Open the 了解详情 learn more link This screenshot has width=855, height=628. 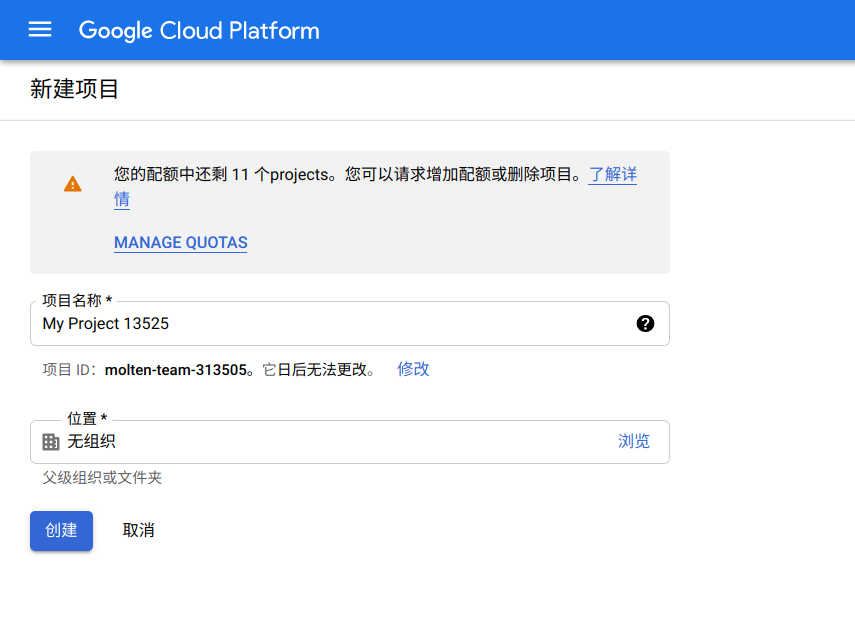click(612, 175)
